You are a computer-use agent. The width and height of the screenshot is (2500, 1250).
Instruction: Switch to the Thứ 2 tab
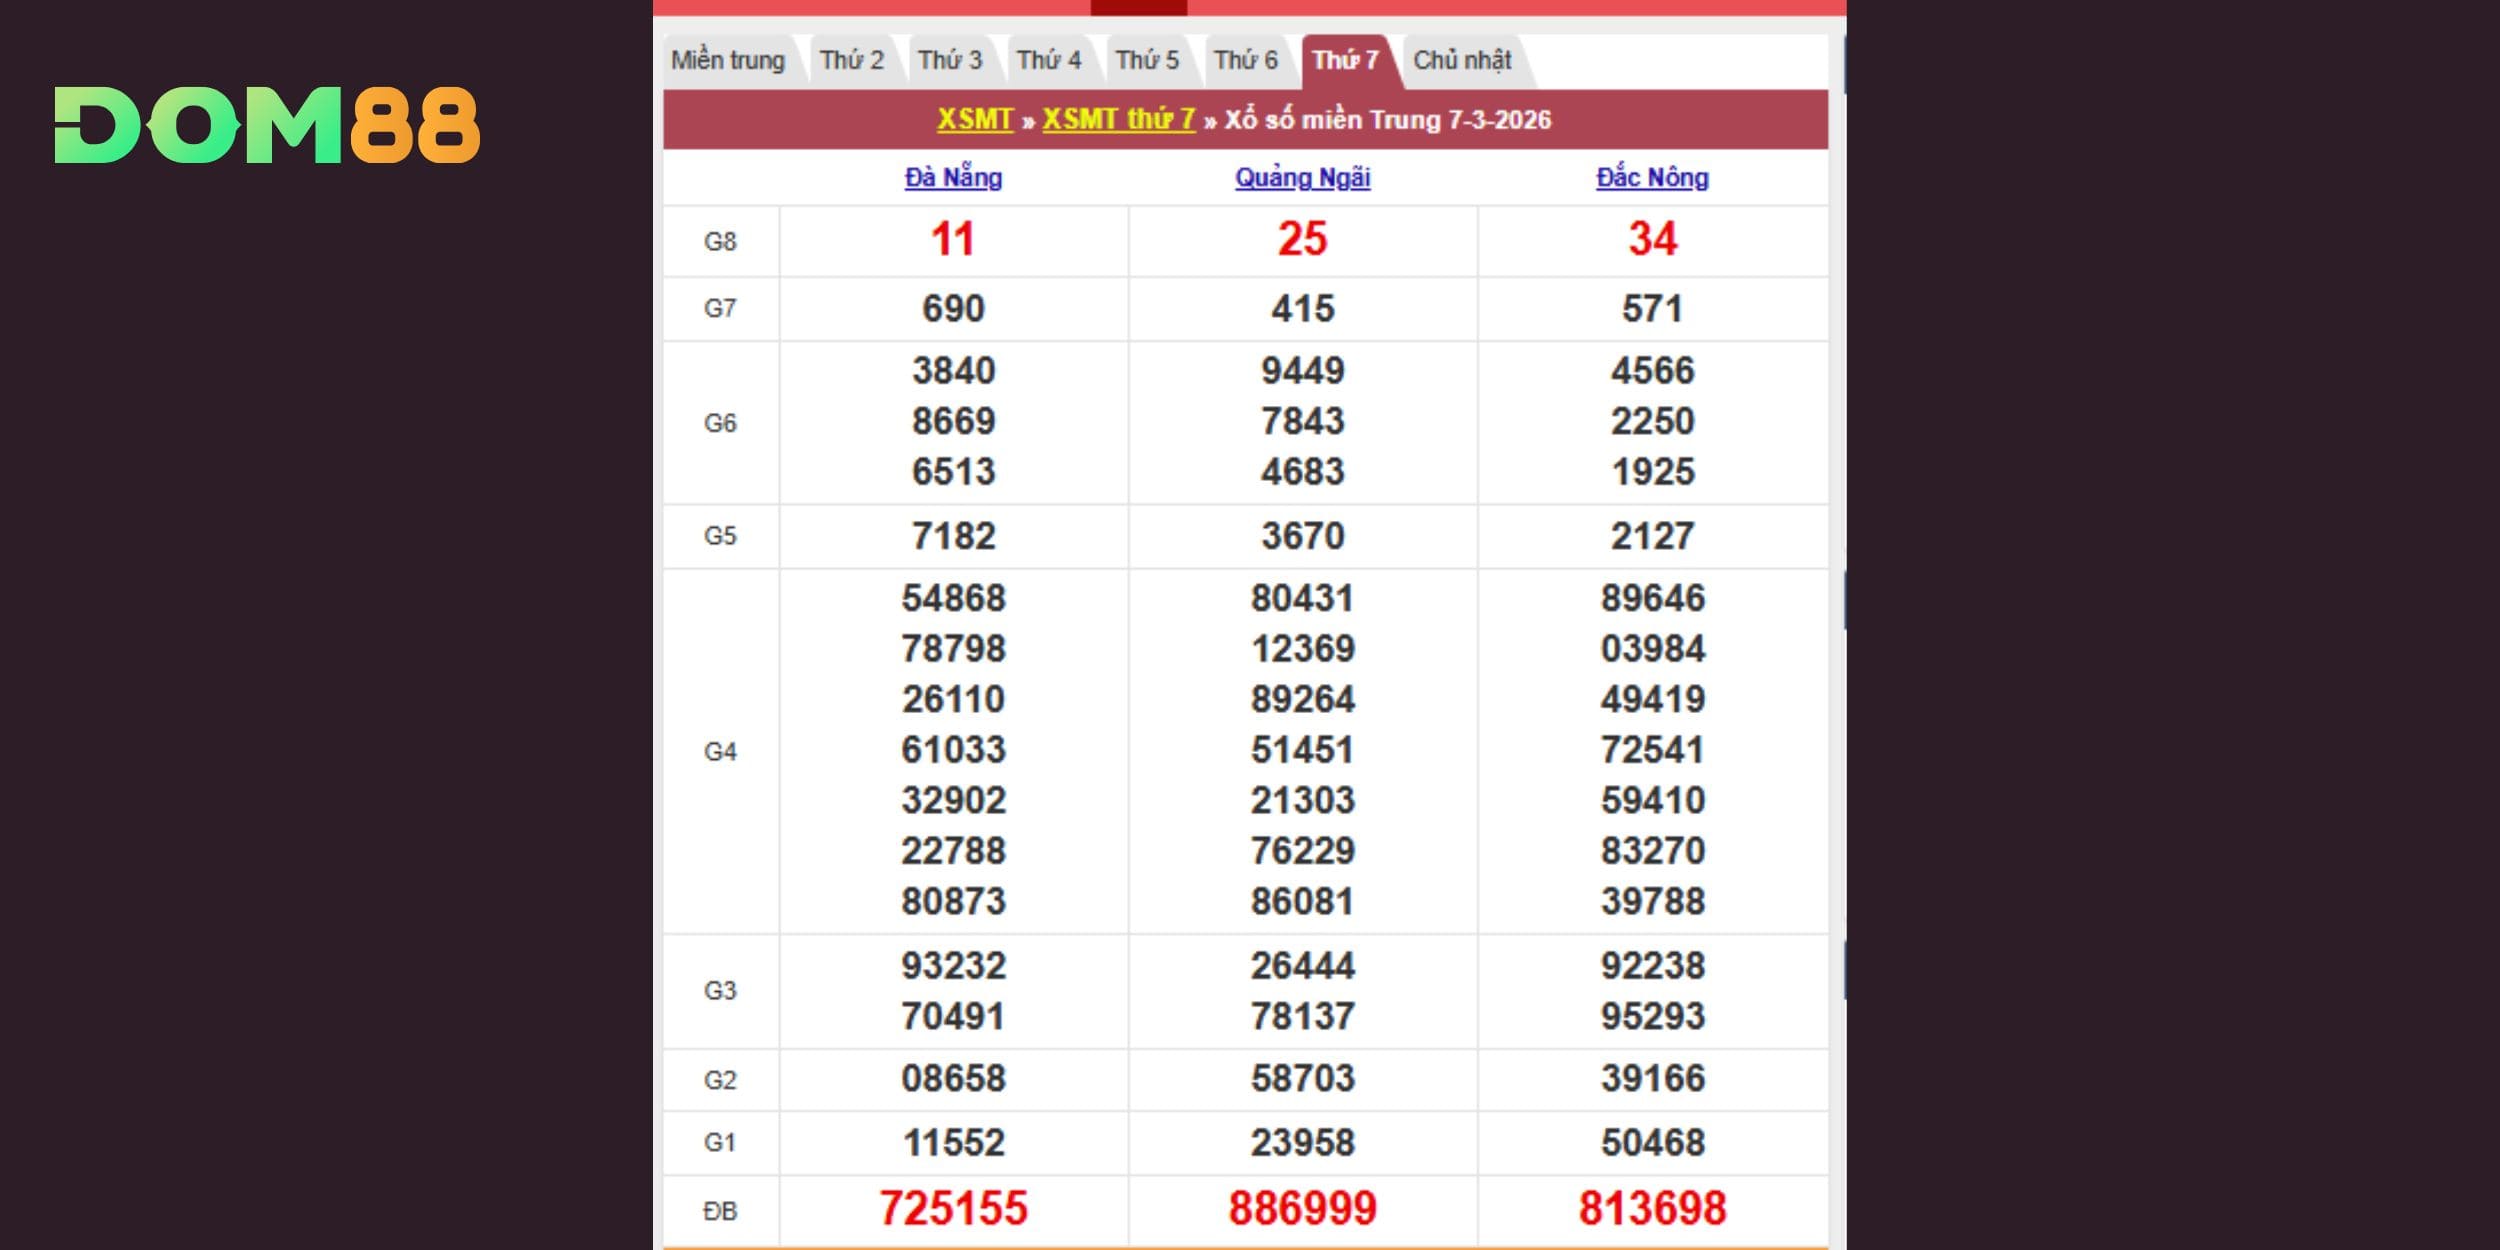tap(851, 61)
